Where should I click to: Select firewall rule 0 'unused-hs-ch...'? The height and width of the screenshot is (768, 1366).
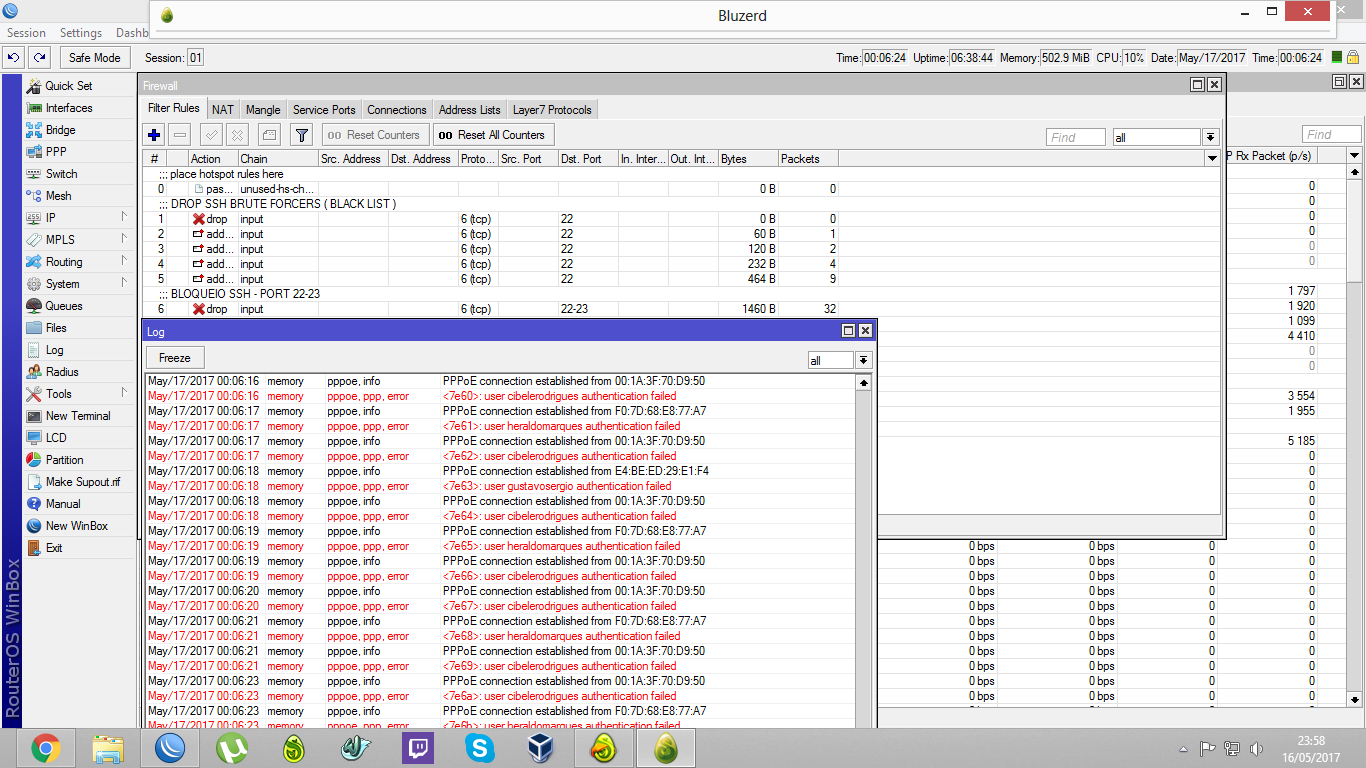point(680,189)
